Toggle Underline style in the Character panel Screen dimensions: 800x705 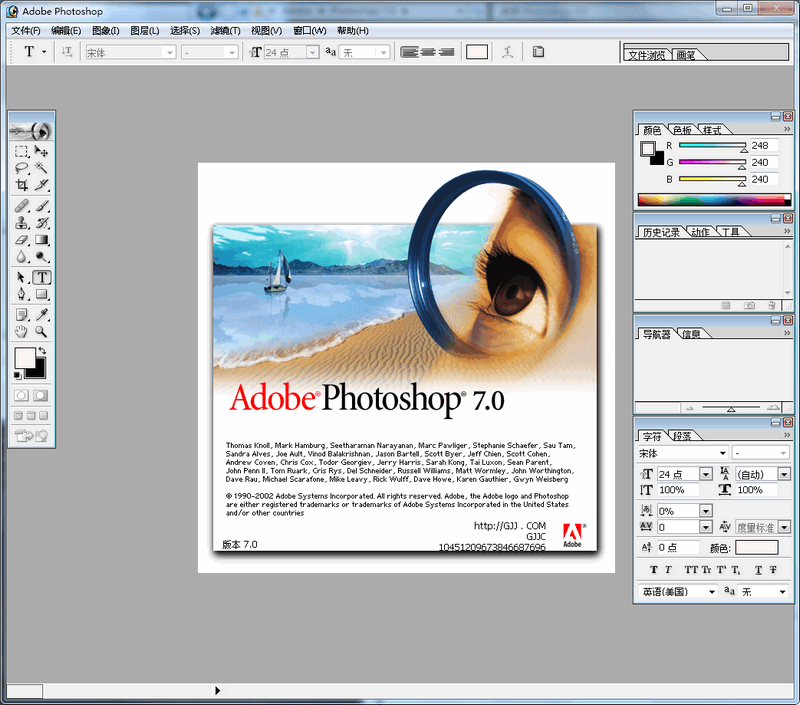point(759,569)
